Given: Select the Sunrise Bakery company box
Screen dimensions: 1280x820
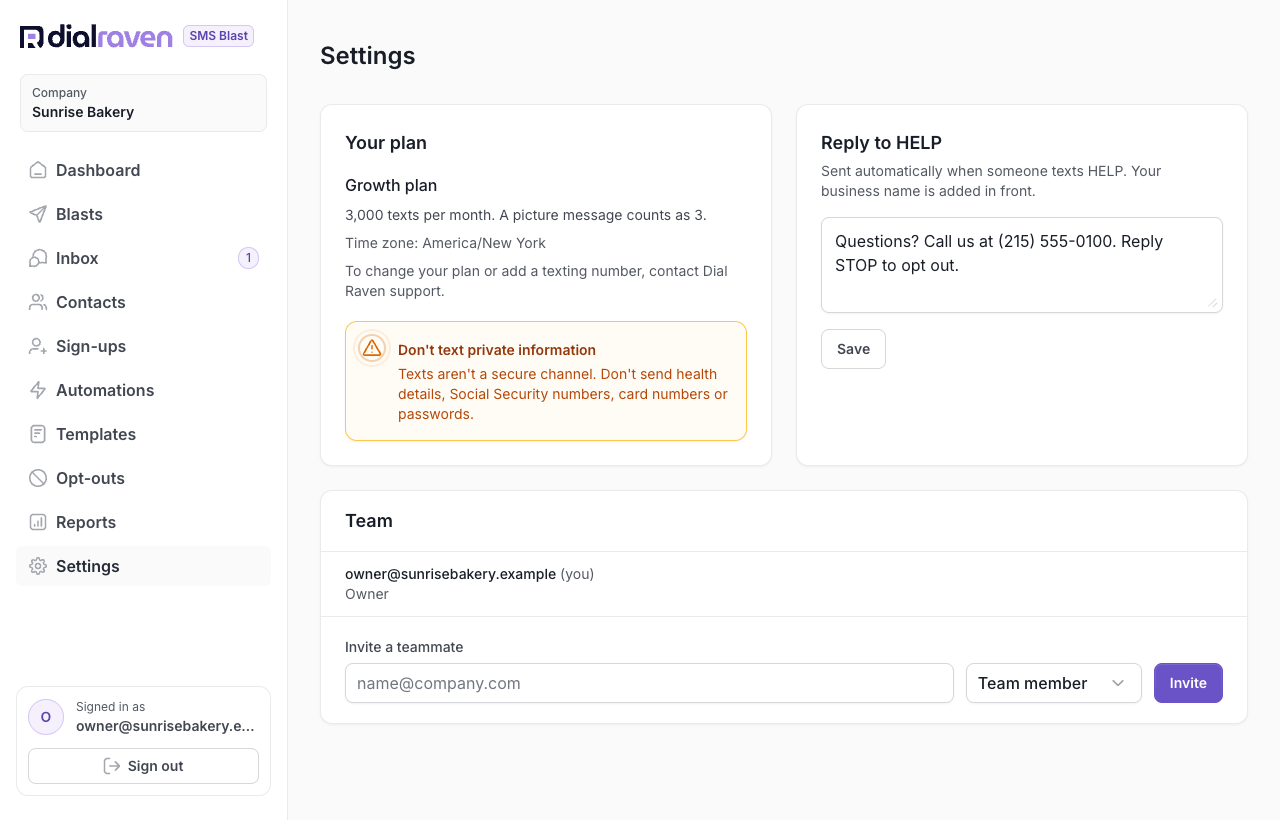Looking at the screenshot, I should coord(143,103).
